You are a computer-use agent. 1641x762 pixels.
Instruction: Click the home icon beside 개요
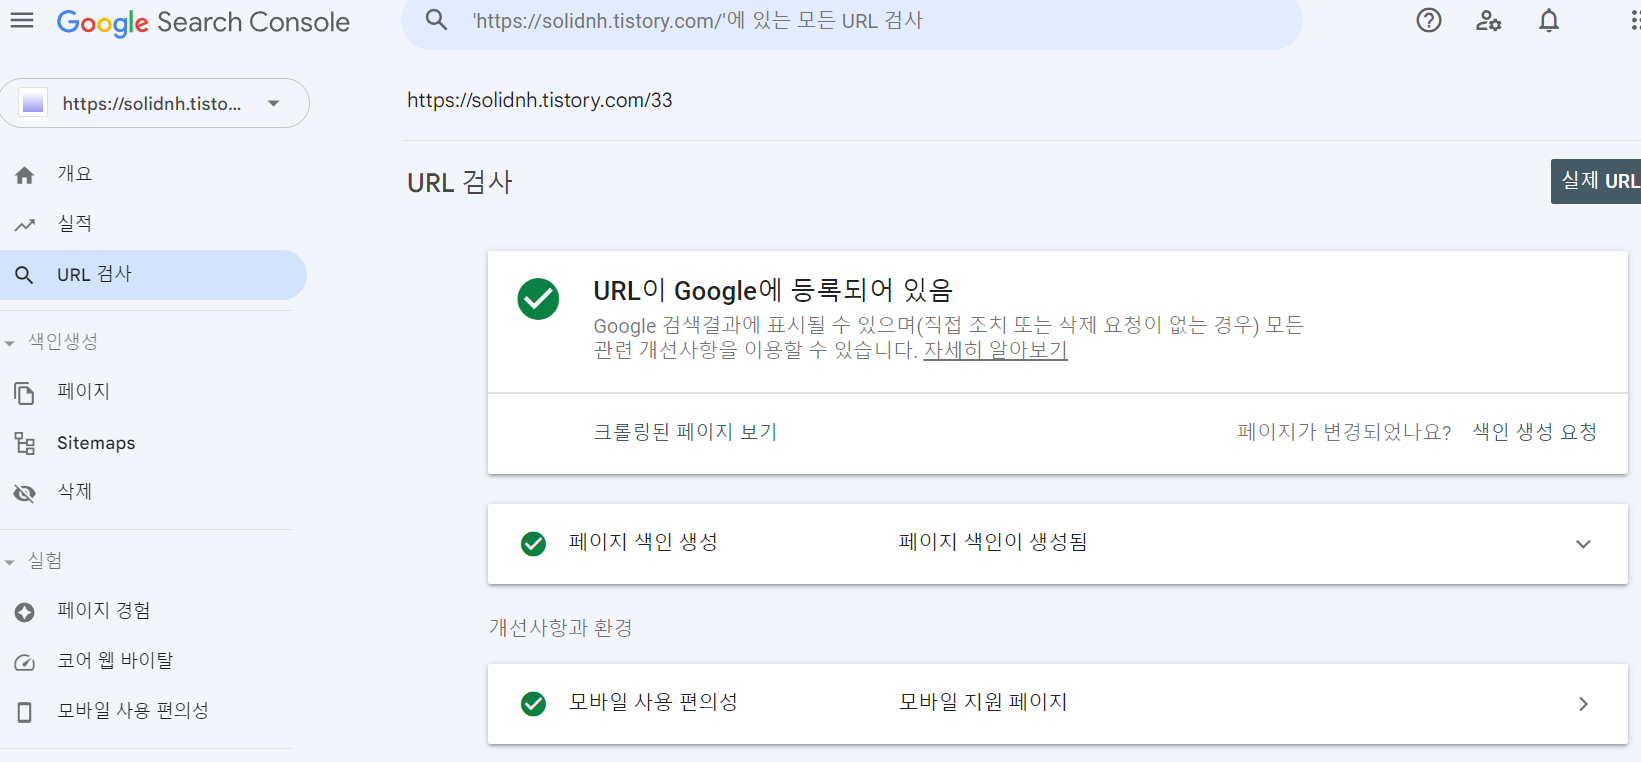click(x=25, y=175)
